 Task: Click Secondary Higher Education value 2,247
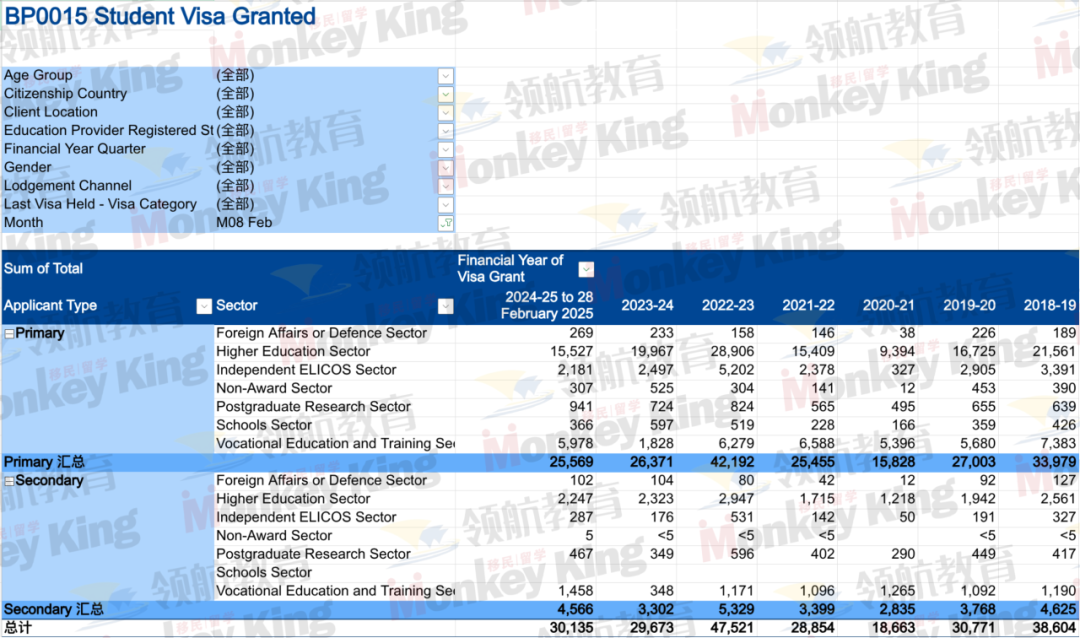coord(575,499)
